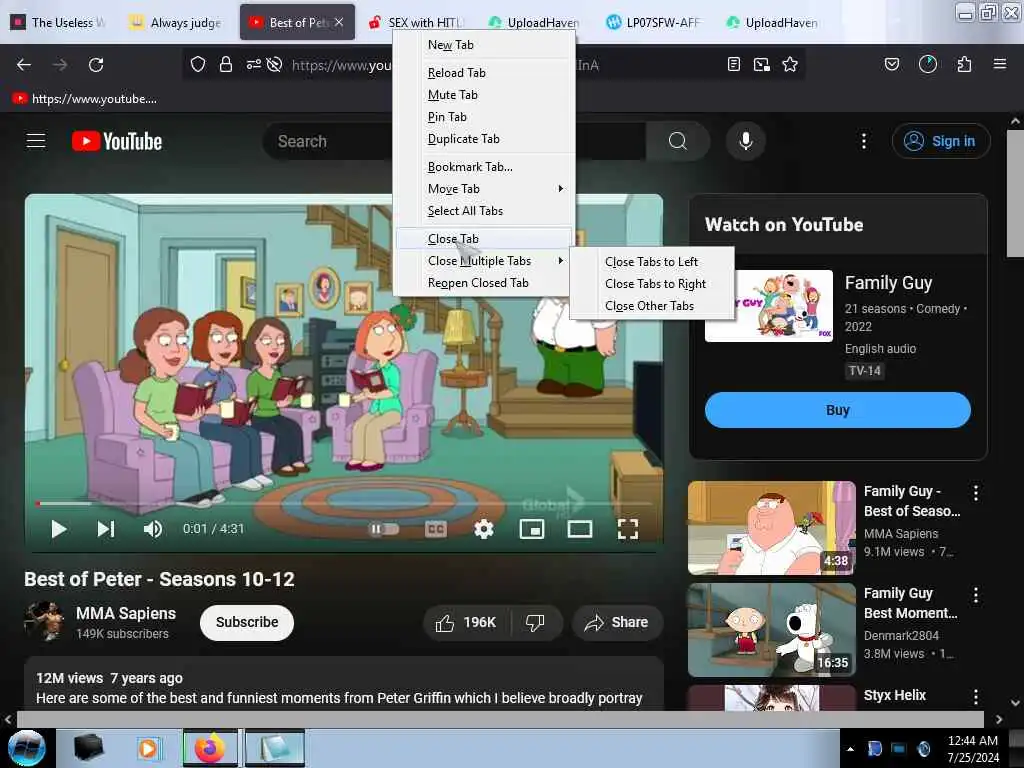Image resolution: width=1024 pixels, height=768 pixels.
Task: Dislike the video with thumbs down
Action: click(536, 622)
